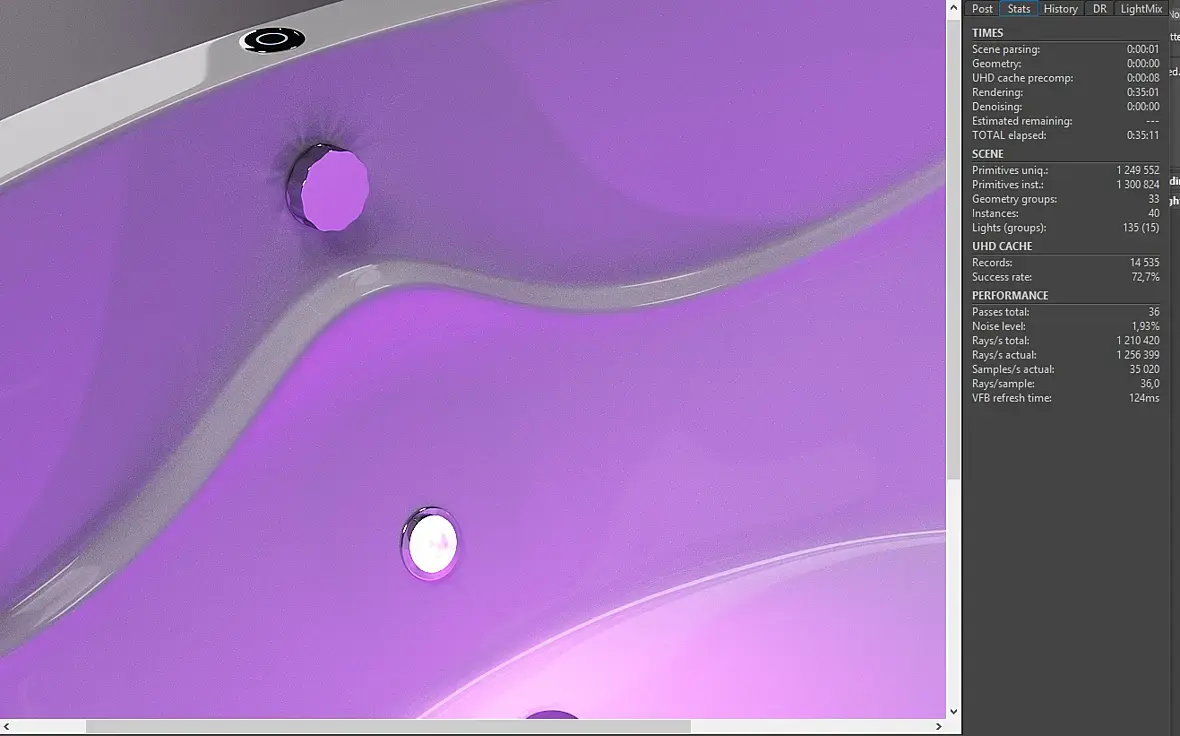Click the Denoising label
This screenshot has height=736, width=1180.
pos(997,107)
